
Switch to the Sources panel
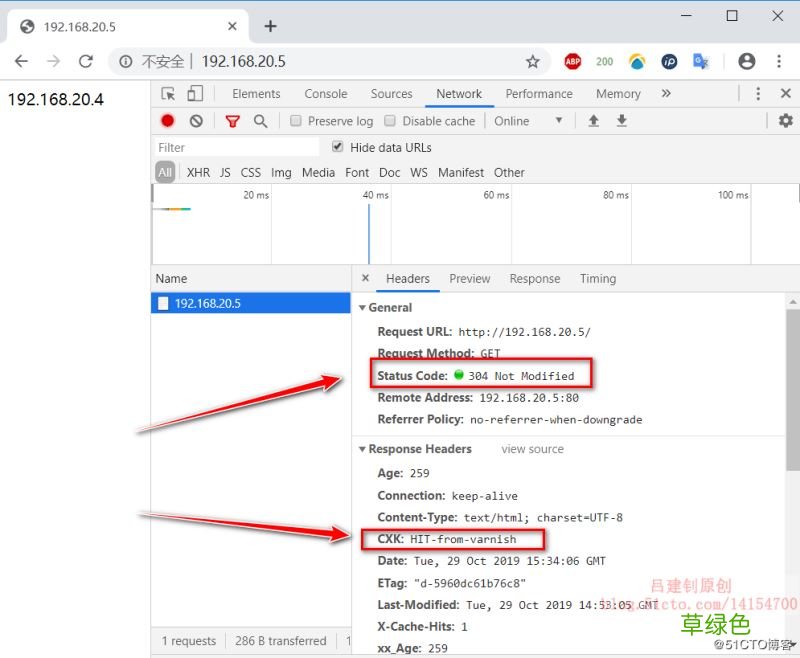click(391, 94)
